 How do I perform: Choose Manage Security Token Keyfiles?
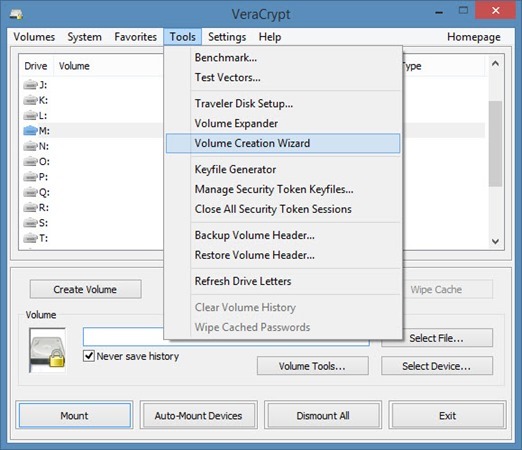(x=283, y=189)
